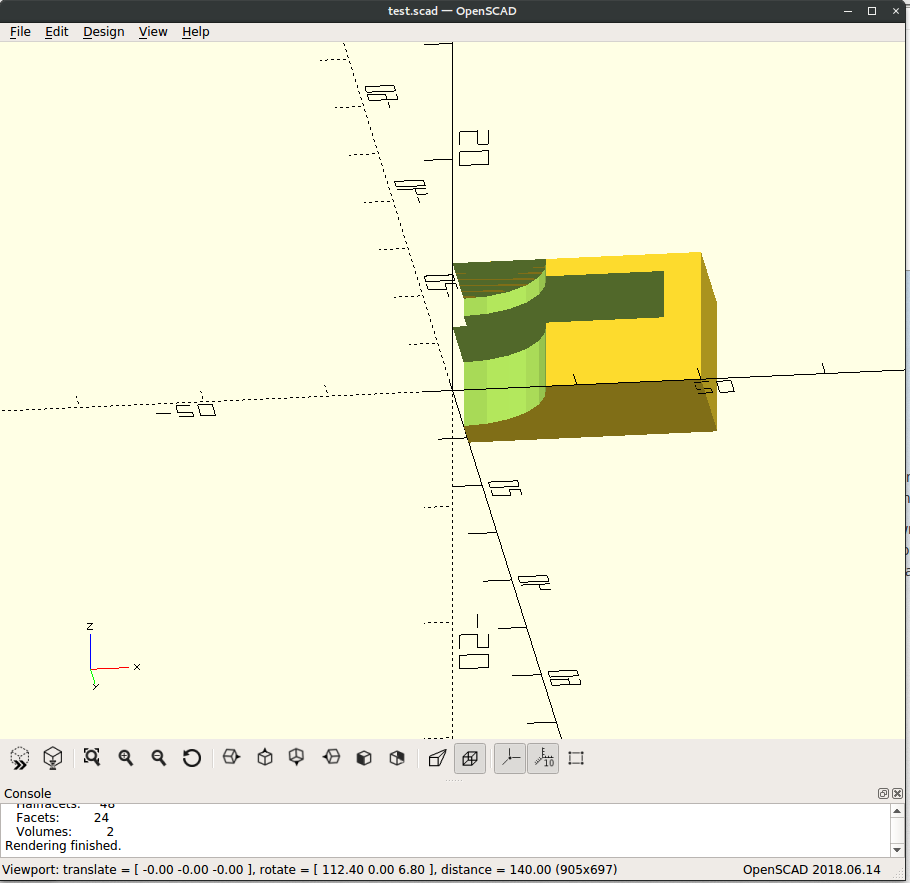
Task: Click the View All magnifier icon
Action: [x=92, y=758]
